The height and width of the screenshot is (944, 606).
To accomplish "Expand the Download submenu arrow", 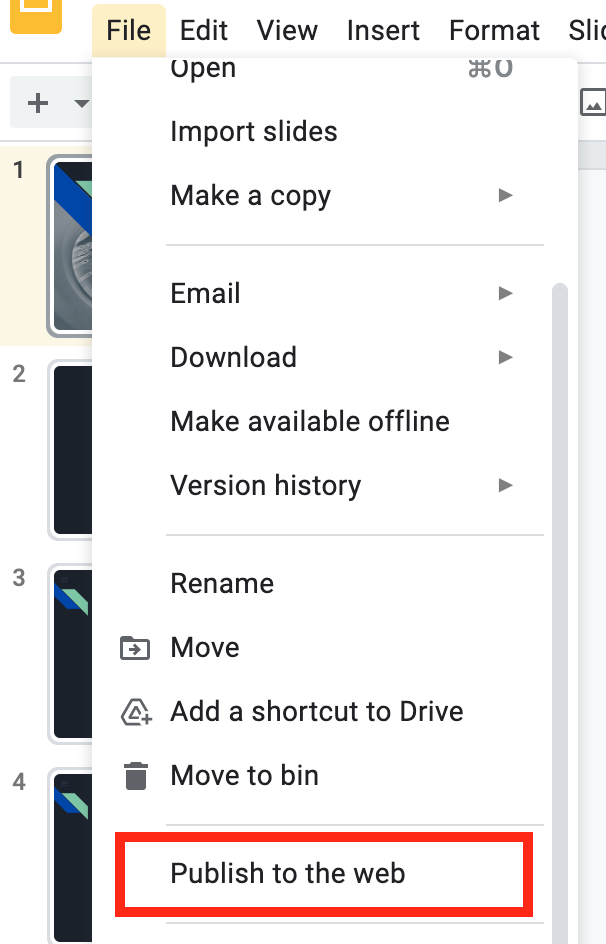I will point(506,357).
